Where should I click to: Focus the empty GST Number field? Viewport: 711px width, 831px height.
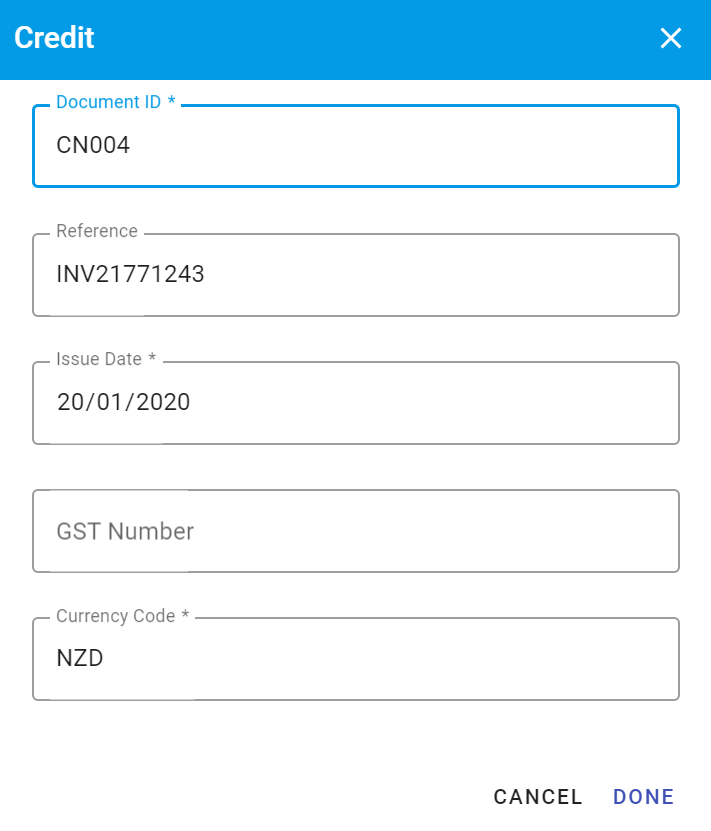(x=355, y=531)
